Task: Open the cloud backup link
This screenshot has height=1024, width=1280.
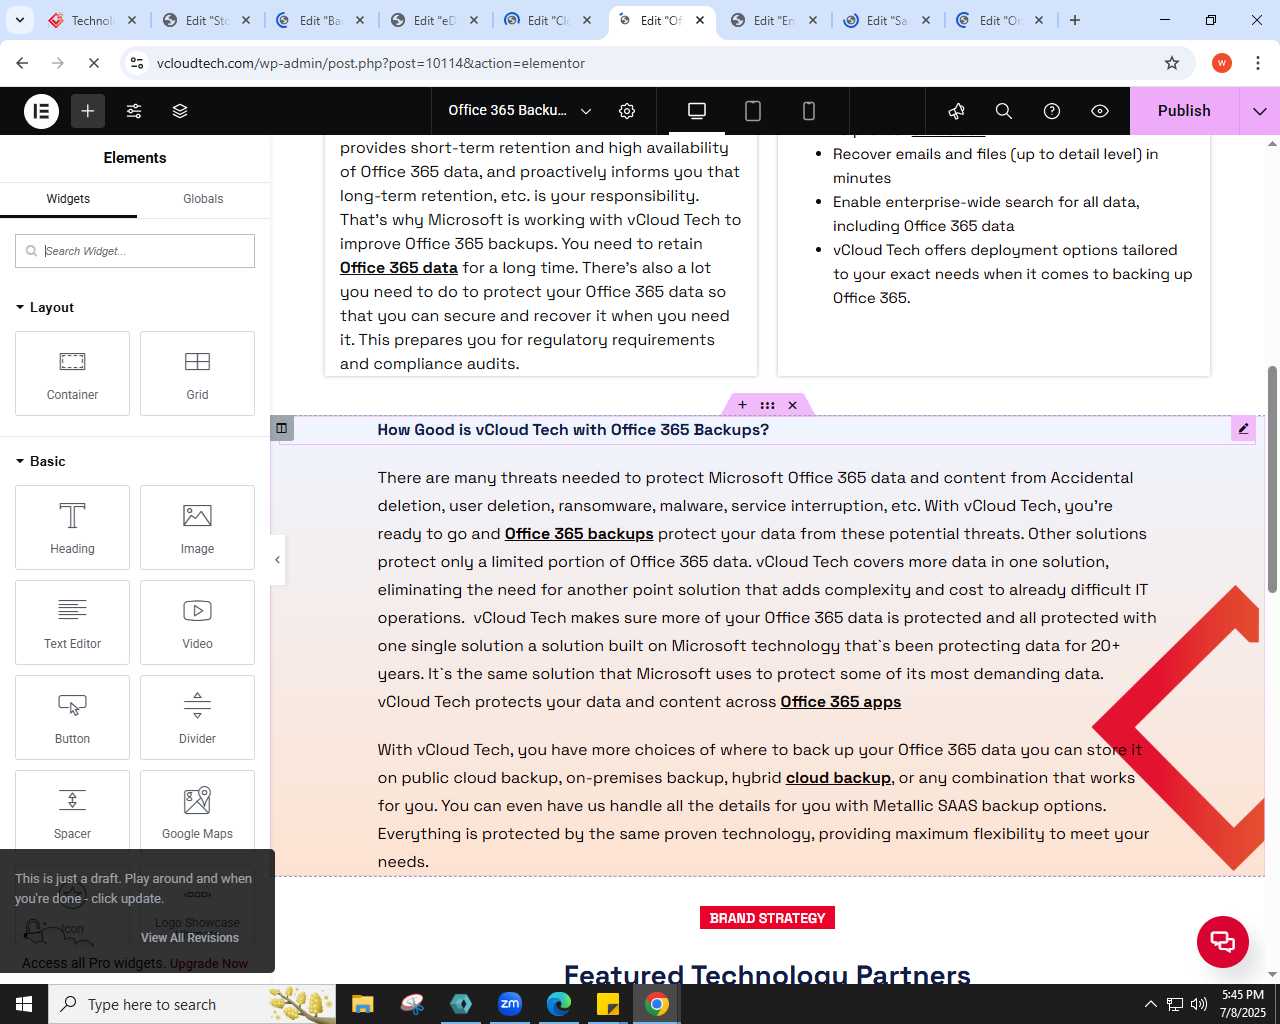Action: 838,778
